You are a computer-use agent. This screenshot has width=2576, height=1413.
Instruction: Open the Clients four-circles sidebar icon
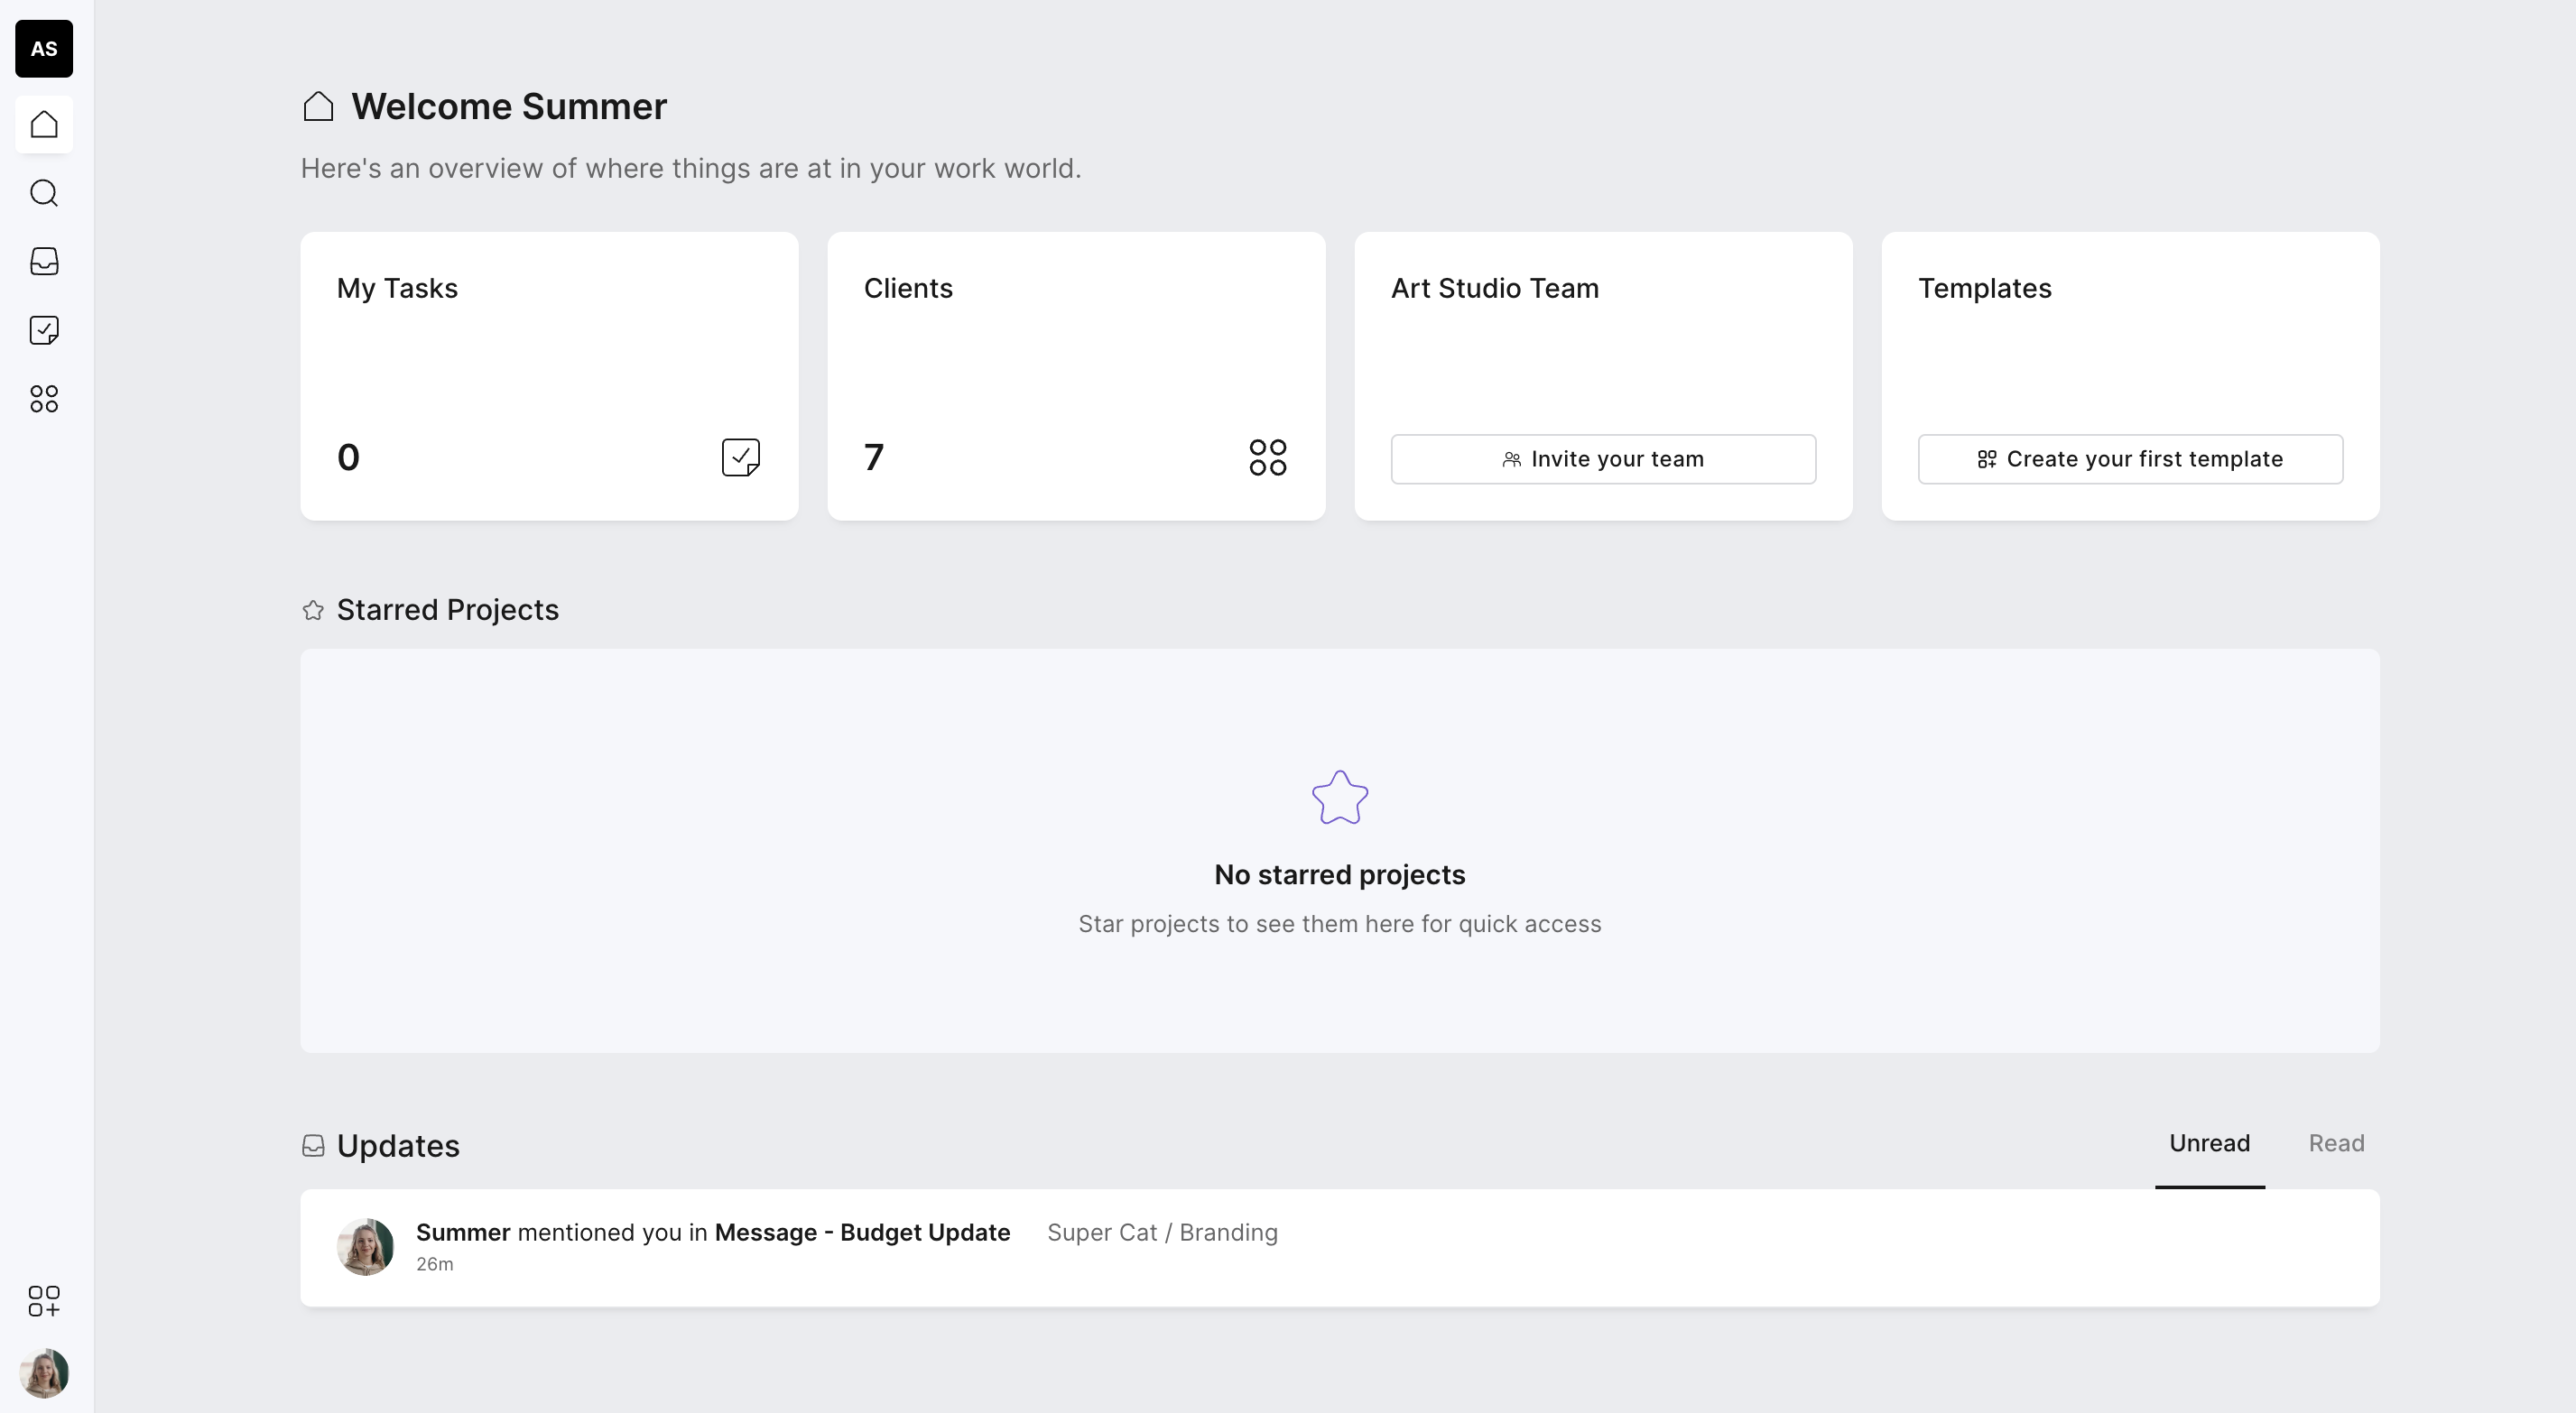coord(44,399)
